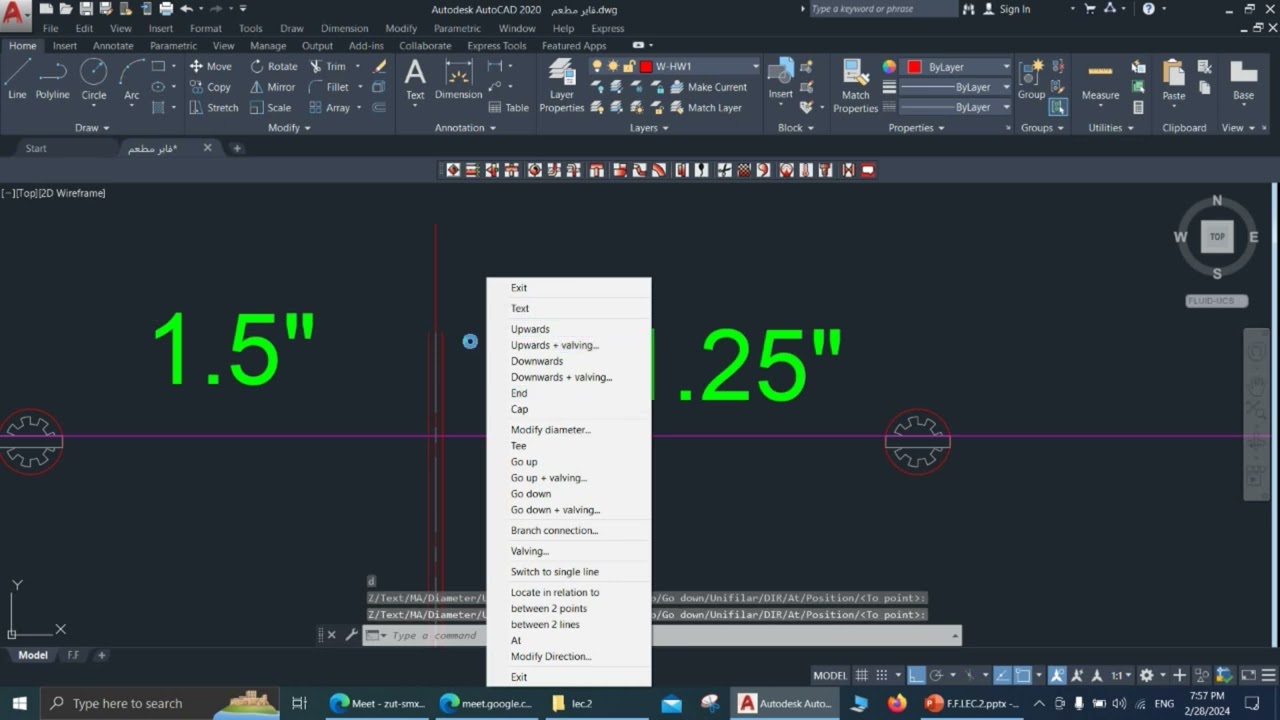This screenshot has height=720, width=1280.
Task: Activate the Stretch tool
Action: click(x=214, y=107)
